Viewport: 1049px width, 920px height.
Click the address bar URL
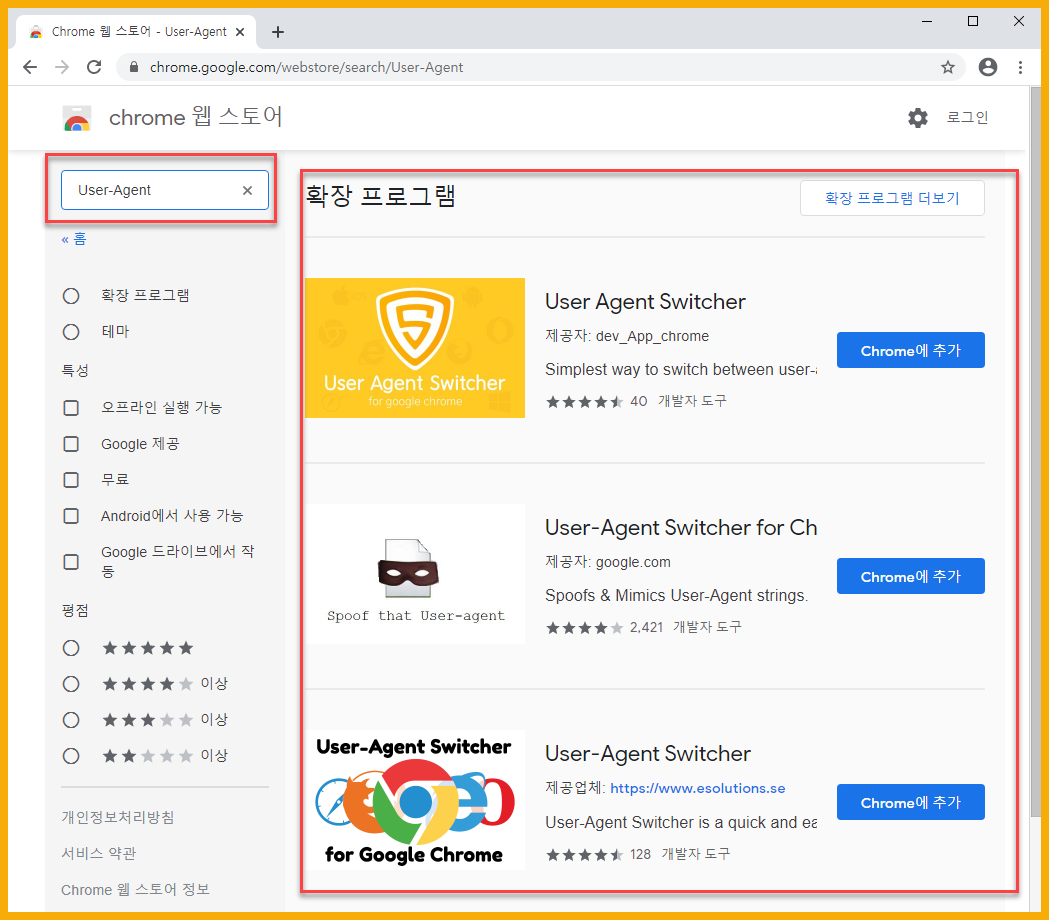click(x=306, y=67)
